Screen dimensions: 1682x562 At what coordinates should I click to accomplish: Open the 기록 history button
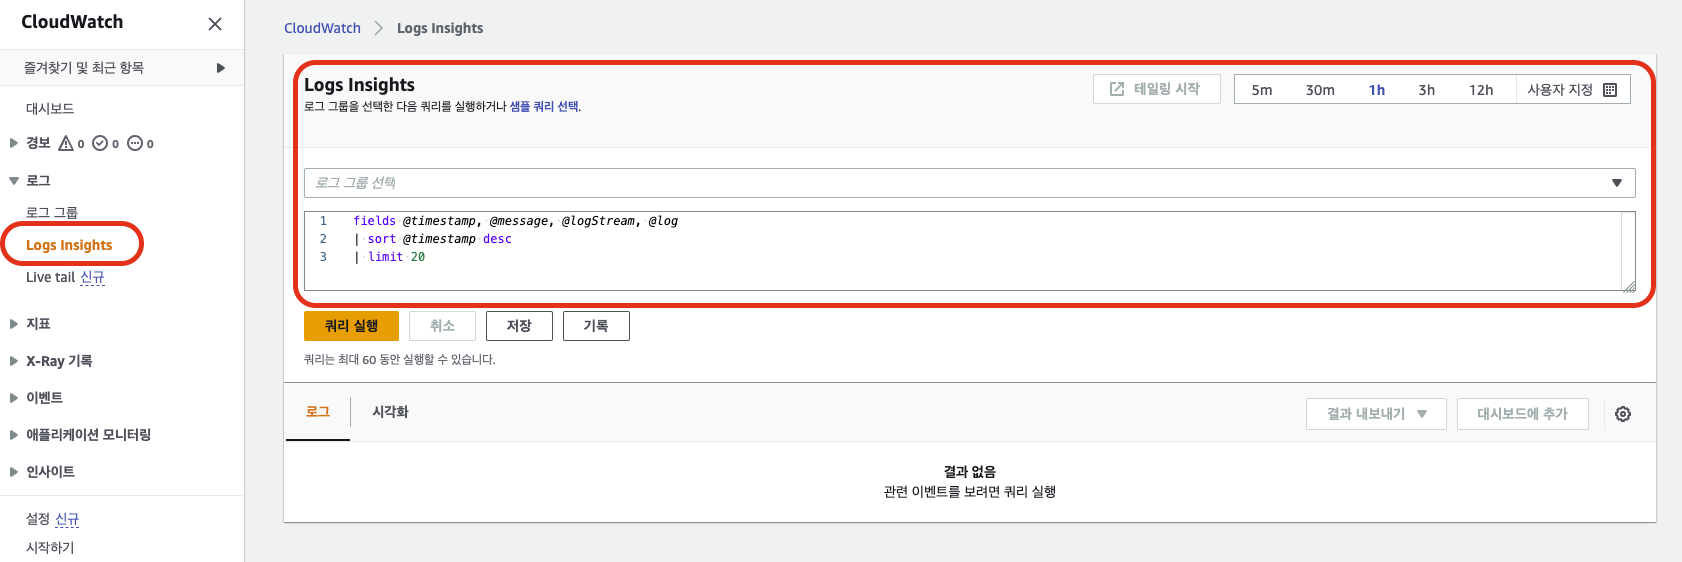[596, 326]
